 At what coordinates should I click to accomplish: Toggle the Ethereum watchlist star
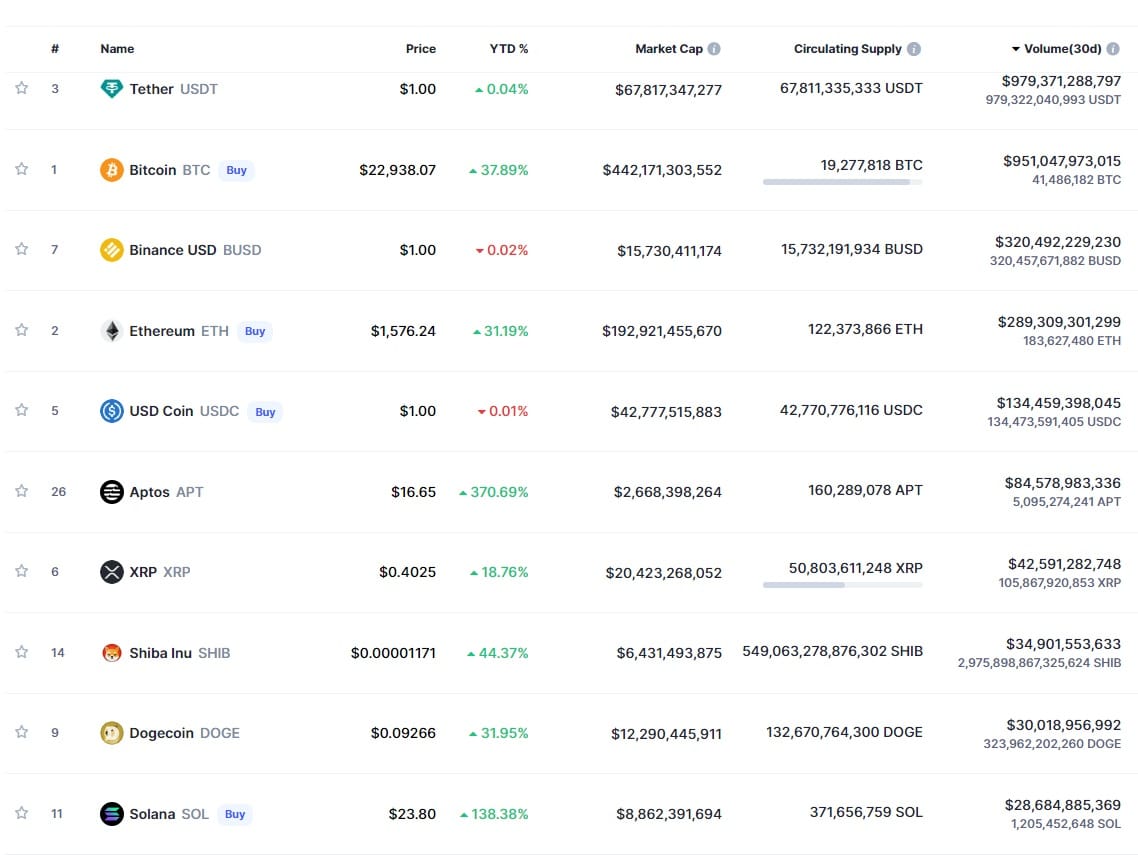[x=22, y=330]
